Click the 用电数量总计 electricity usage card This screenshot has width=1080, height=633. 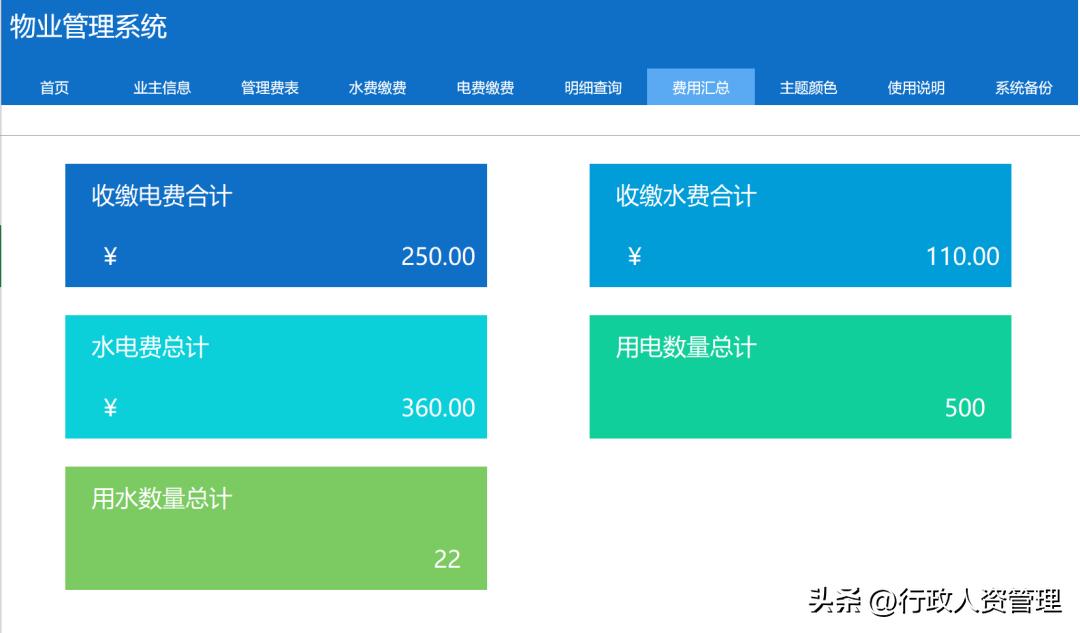[800, 376]
